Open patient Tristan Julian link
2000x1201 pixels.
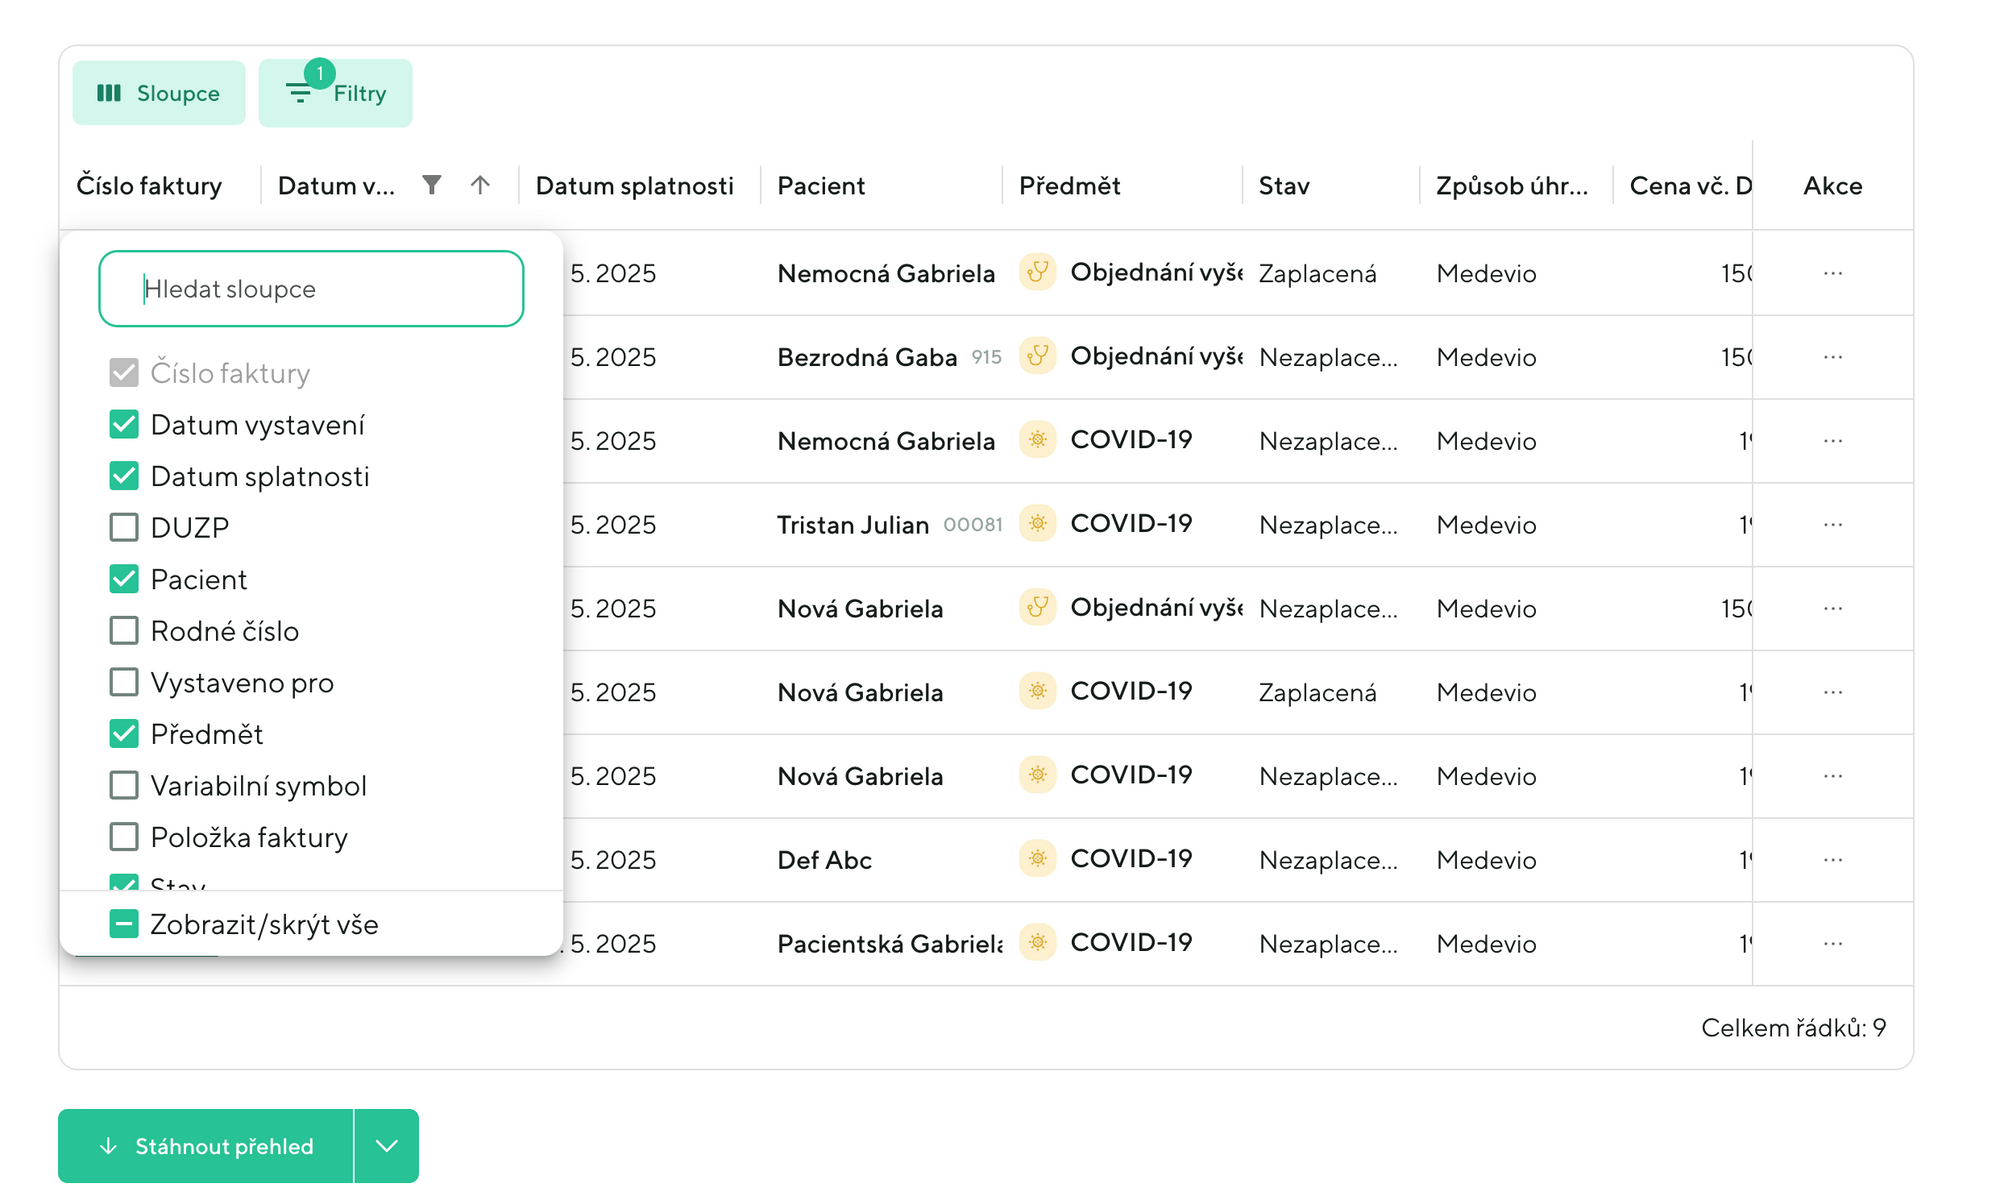[x=853, y=525]
